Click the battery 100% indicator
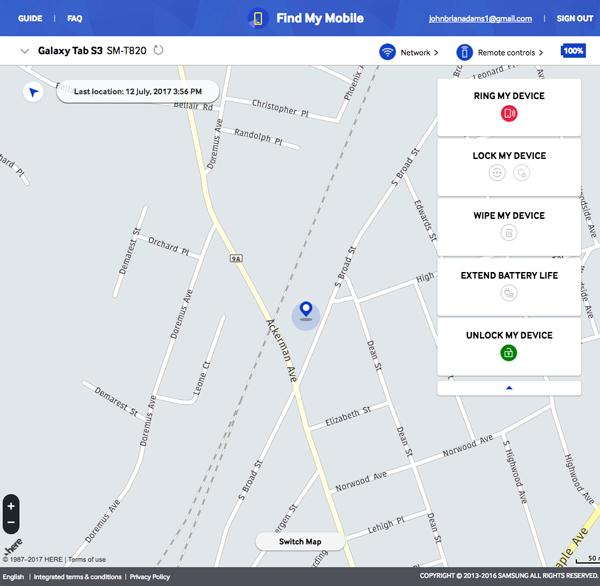600x586 pixels. click(573, 51)
